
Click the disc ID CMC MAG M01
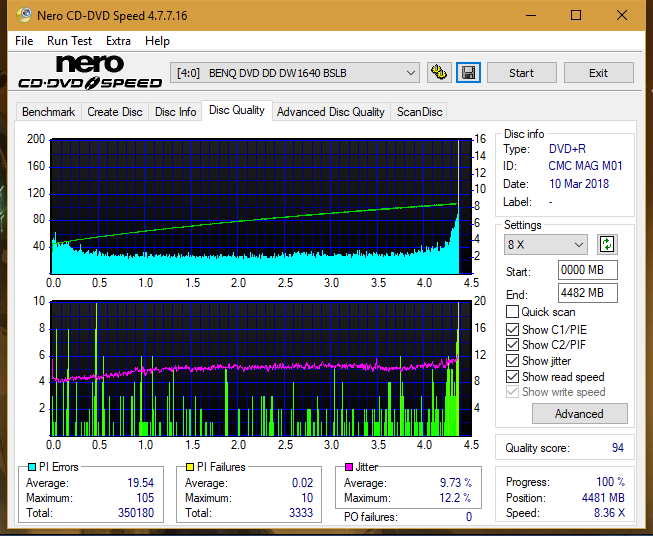coord(585,166)
